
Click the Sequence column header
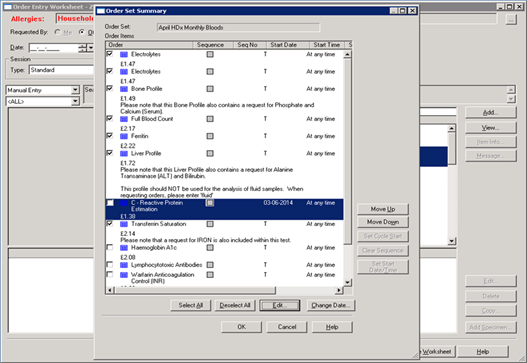[x=213, y=45]
